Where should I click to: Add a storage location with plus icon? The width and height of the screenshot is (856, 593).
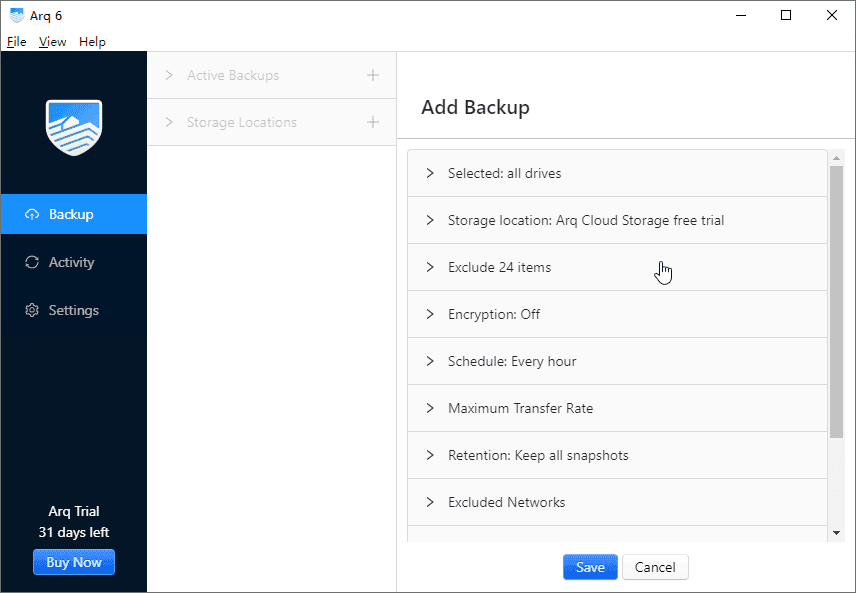pyautogui.click(x=373, y=122)
